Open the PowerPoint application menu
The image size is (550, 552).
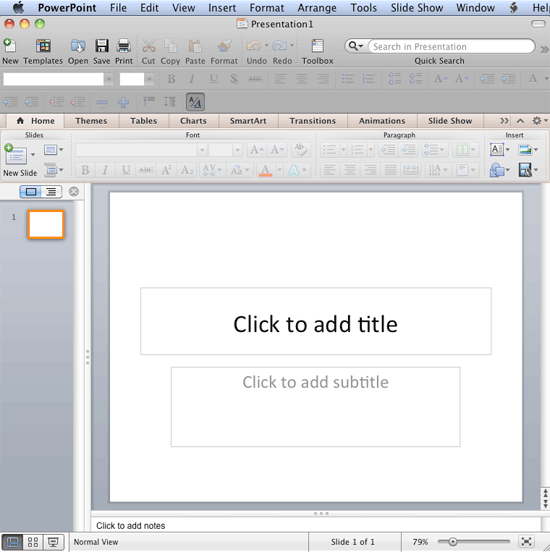pyautogui.click(x=67, y=7)
